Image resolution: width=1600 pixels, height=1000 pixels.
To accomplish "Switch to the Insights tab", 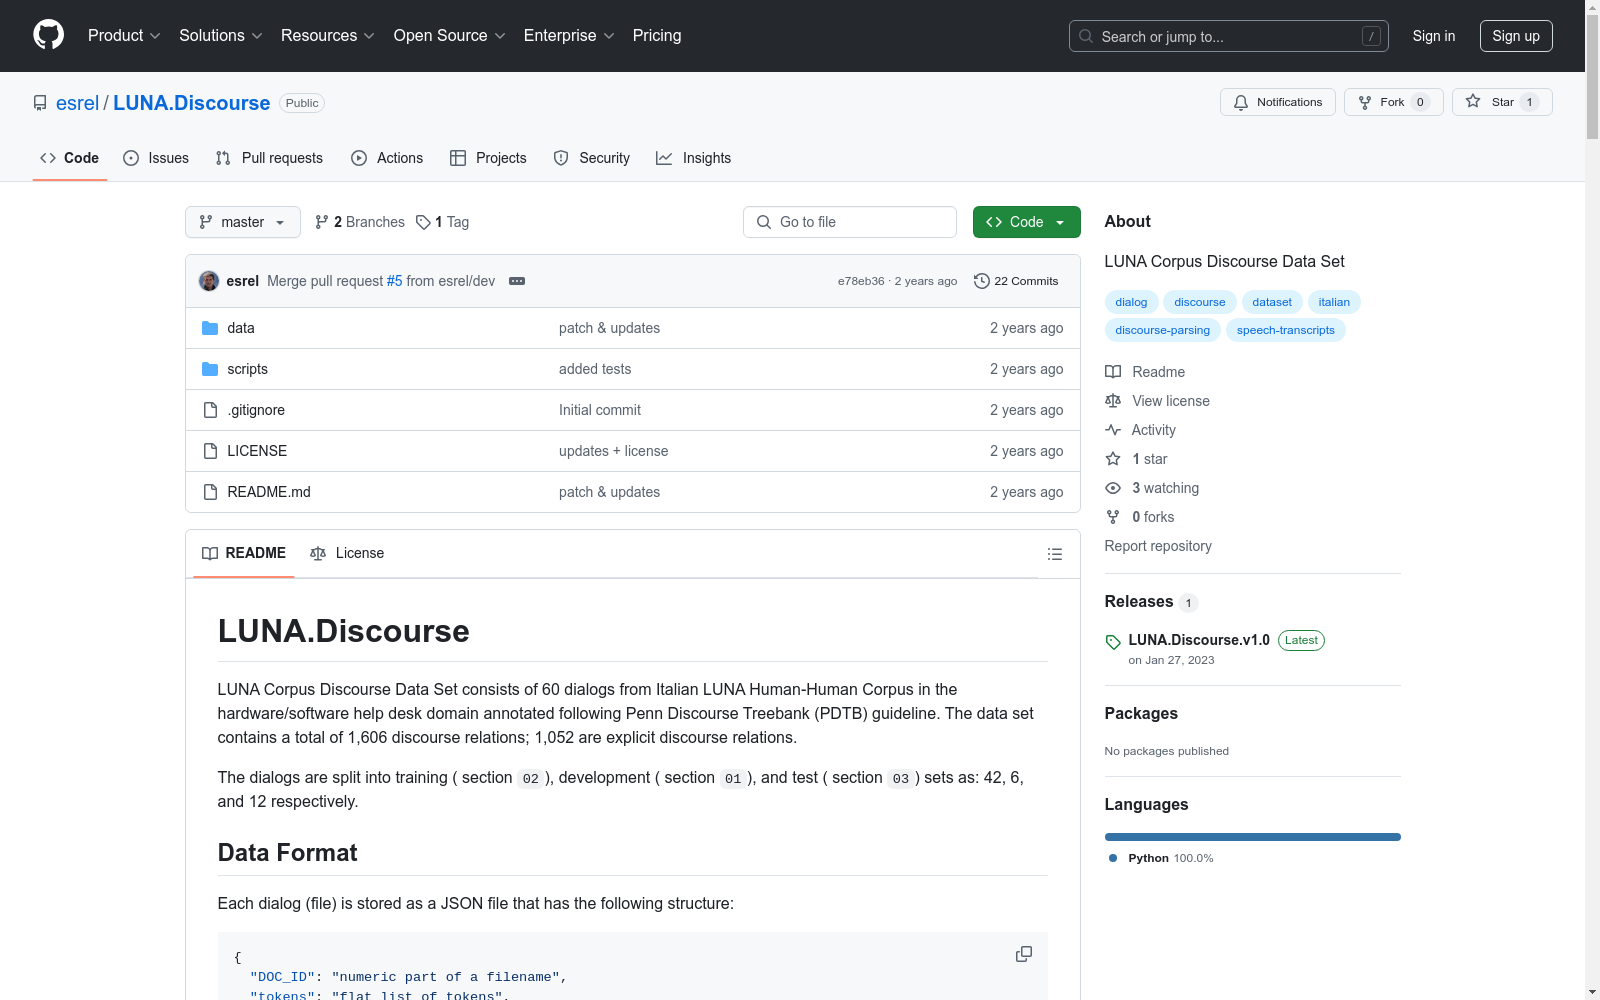I will pyautogui.click(x=694, y=158).
